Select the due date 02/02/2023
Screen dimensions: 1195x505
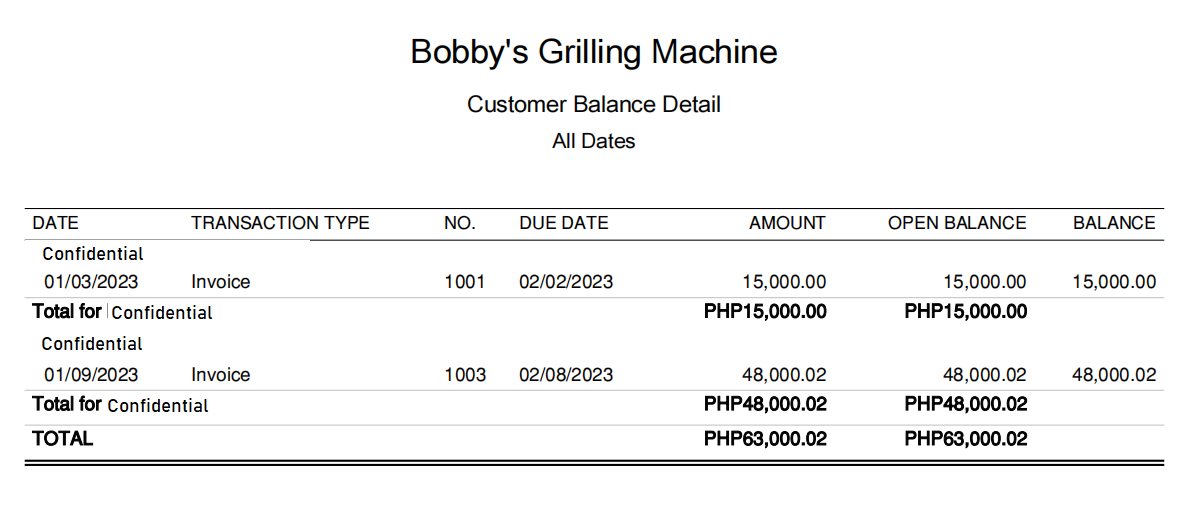tap(566, 282)
